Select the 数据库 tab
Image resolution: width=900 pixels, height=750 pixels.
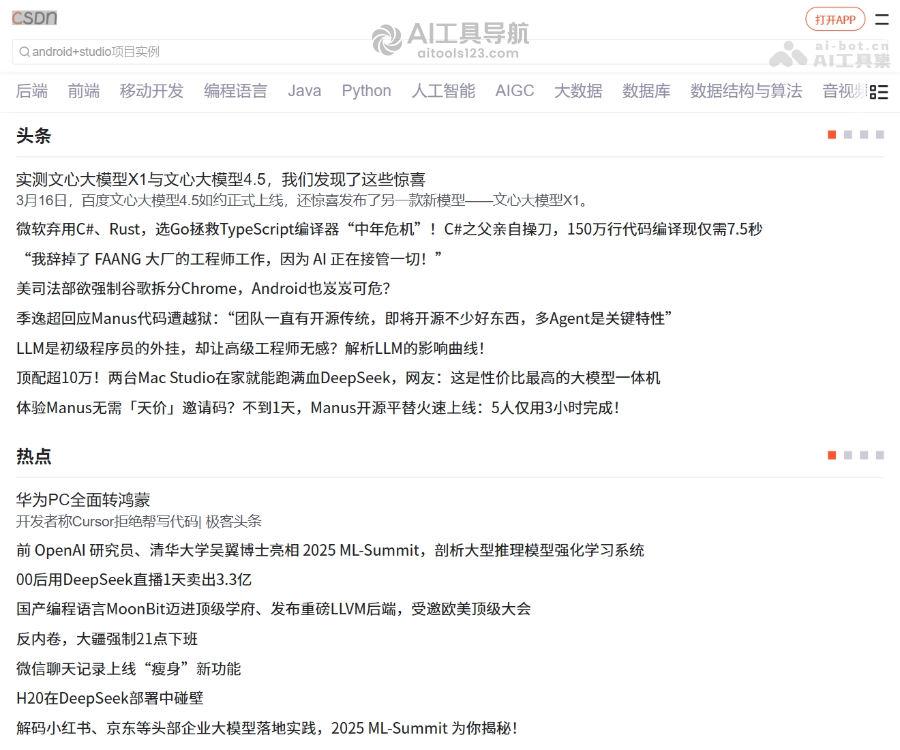click(x=646, y=91)
